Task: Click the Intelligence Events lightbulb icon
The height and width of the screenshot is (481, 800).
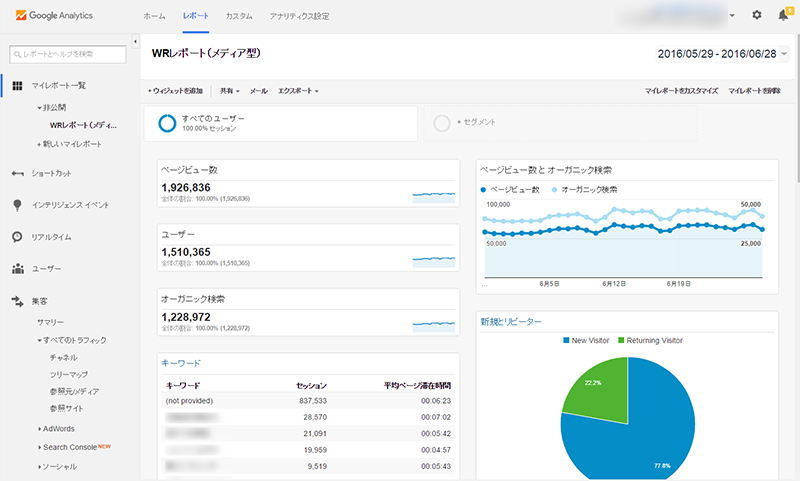Action: (x=17, y=205)
